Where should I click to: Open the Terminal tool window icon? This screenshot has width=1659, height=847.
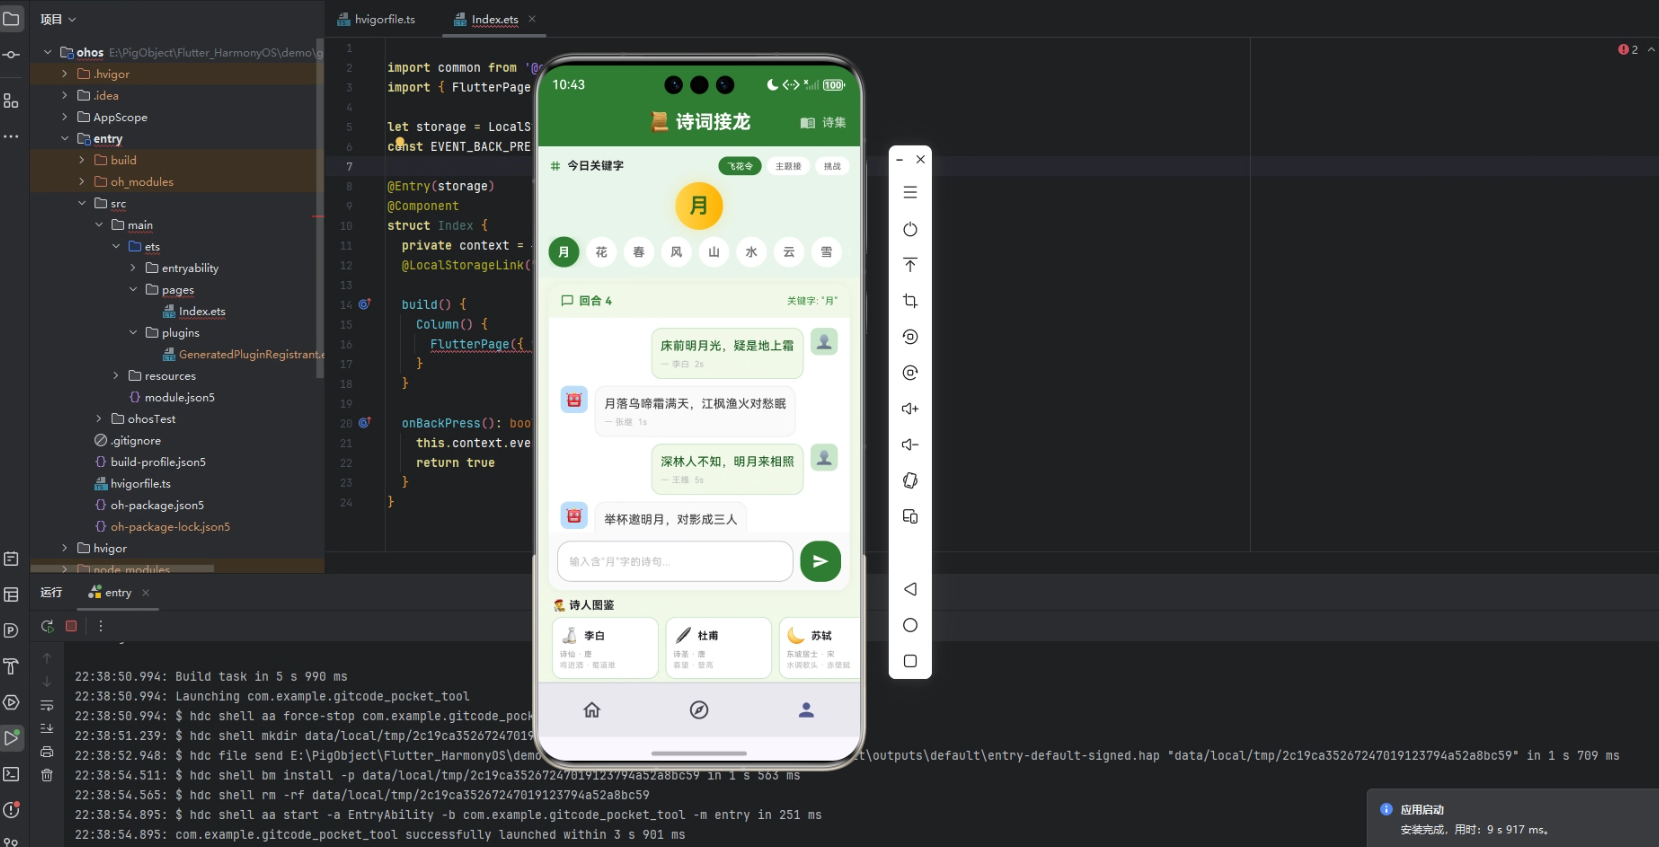(x=11, y=774)
